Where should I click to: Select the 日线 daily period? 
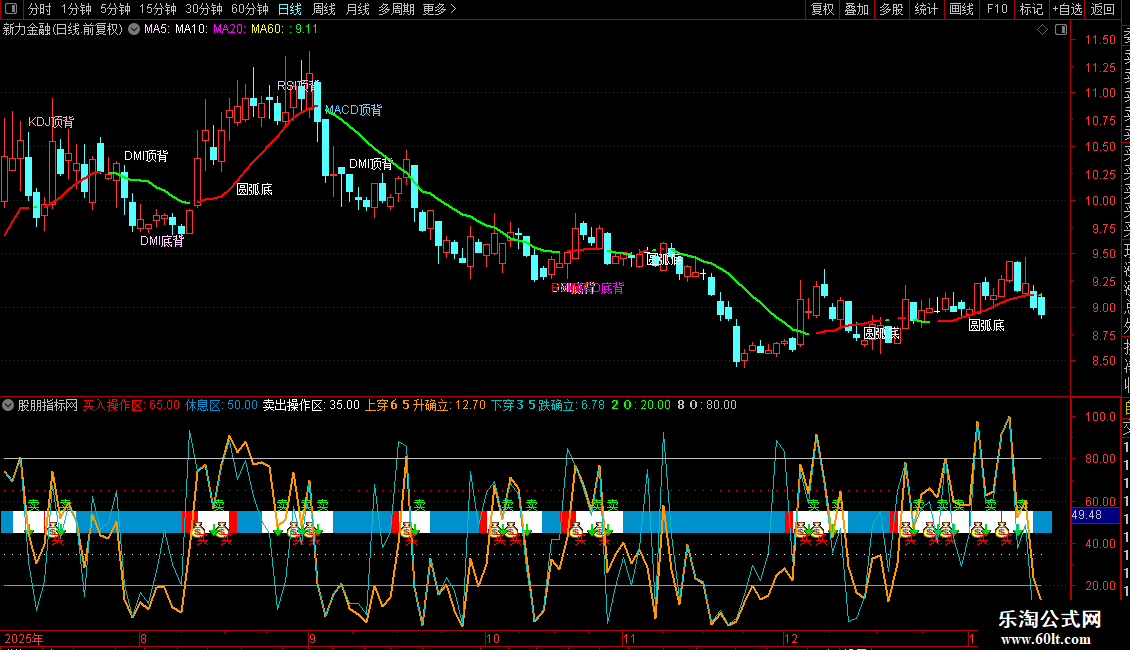point(290,9)
